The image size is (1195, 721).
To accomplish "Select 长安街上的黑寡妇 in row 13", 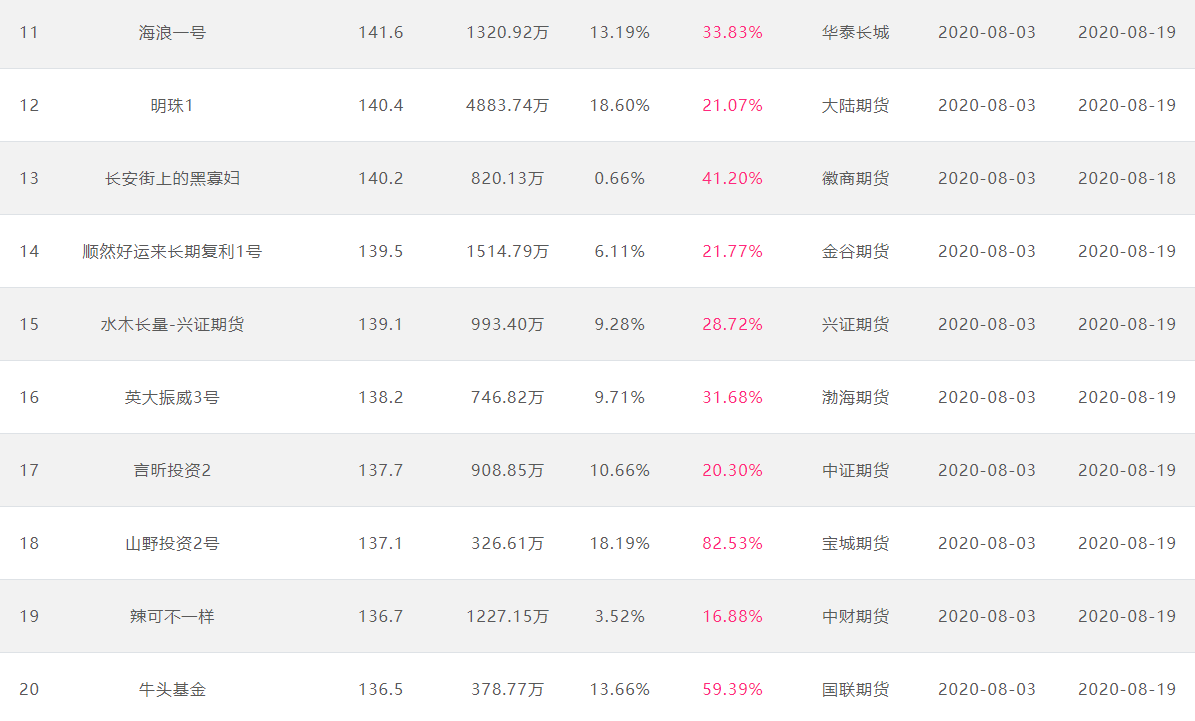I will pos(172,178).
